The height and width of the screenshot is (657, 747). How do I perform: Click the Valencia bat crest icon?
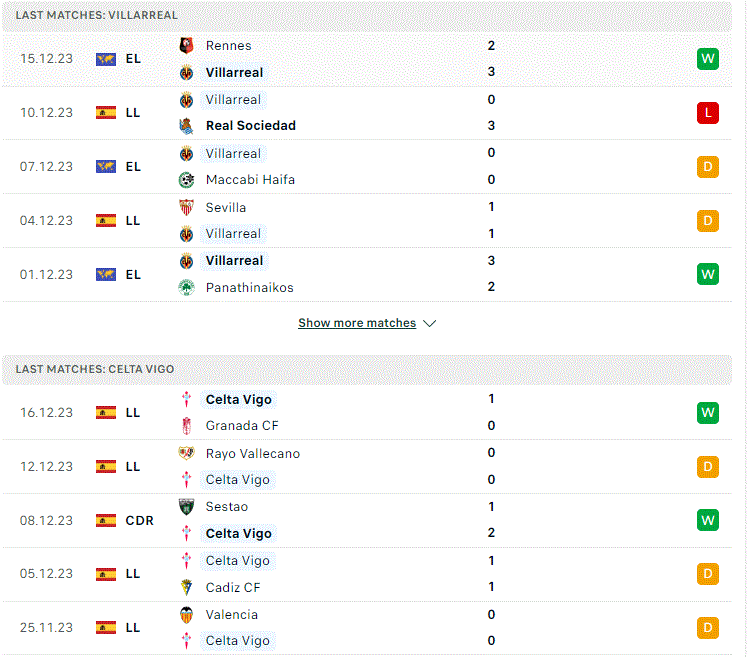click(186, 615)
